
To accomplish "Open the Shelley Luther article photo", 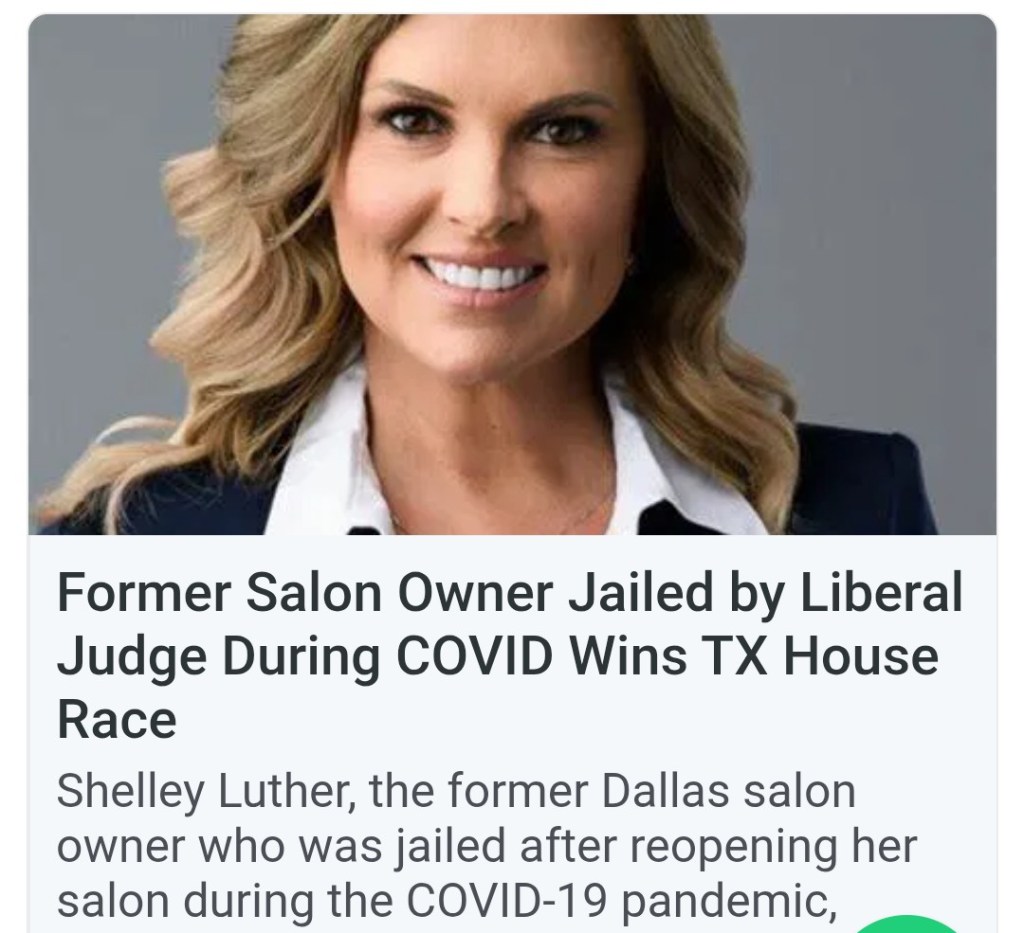I will [512, 274].
